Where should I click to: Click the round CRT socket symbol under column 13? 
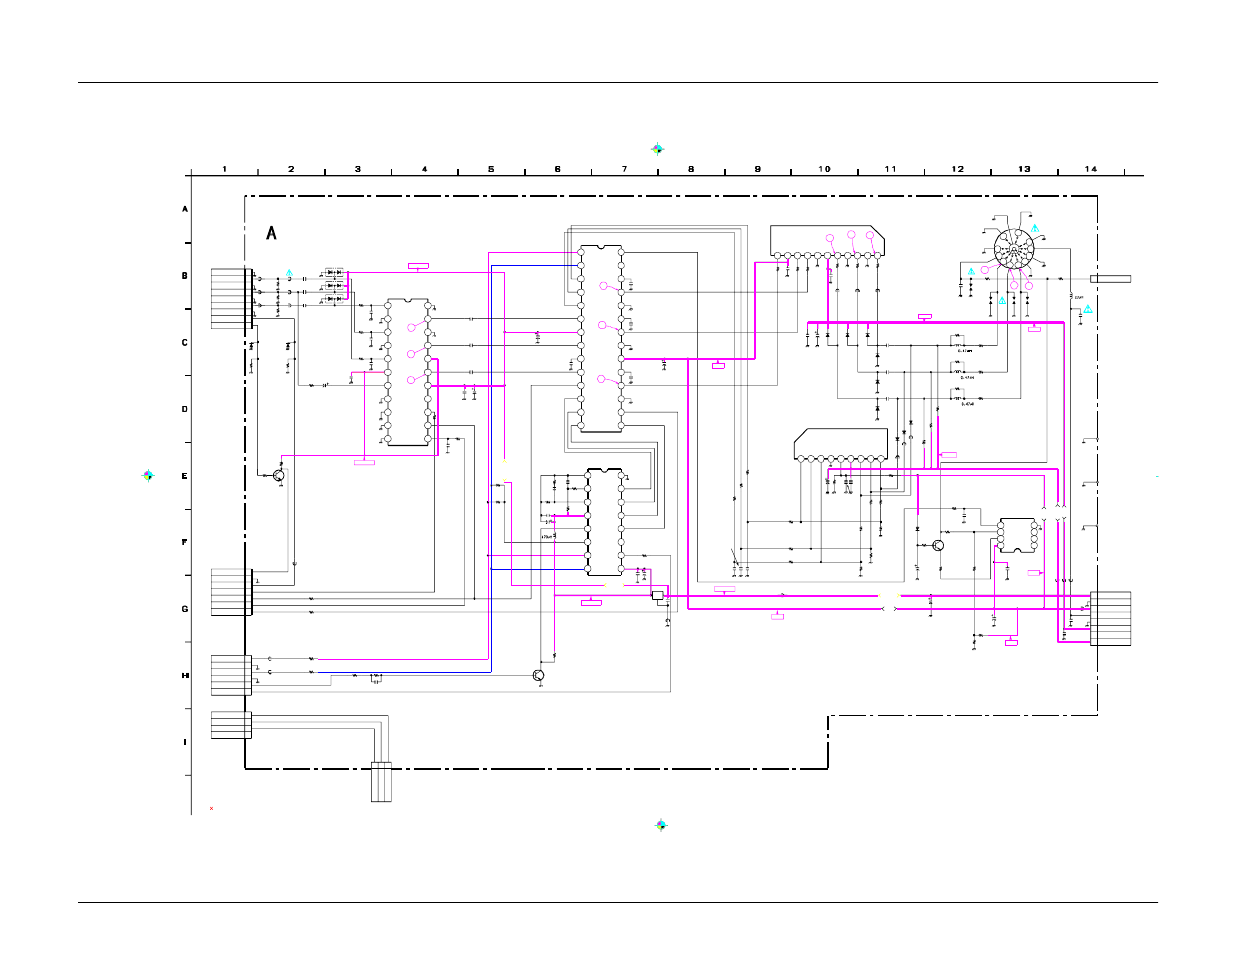click(x=1013, y=249)
